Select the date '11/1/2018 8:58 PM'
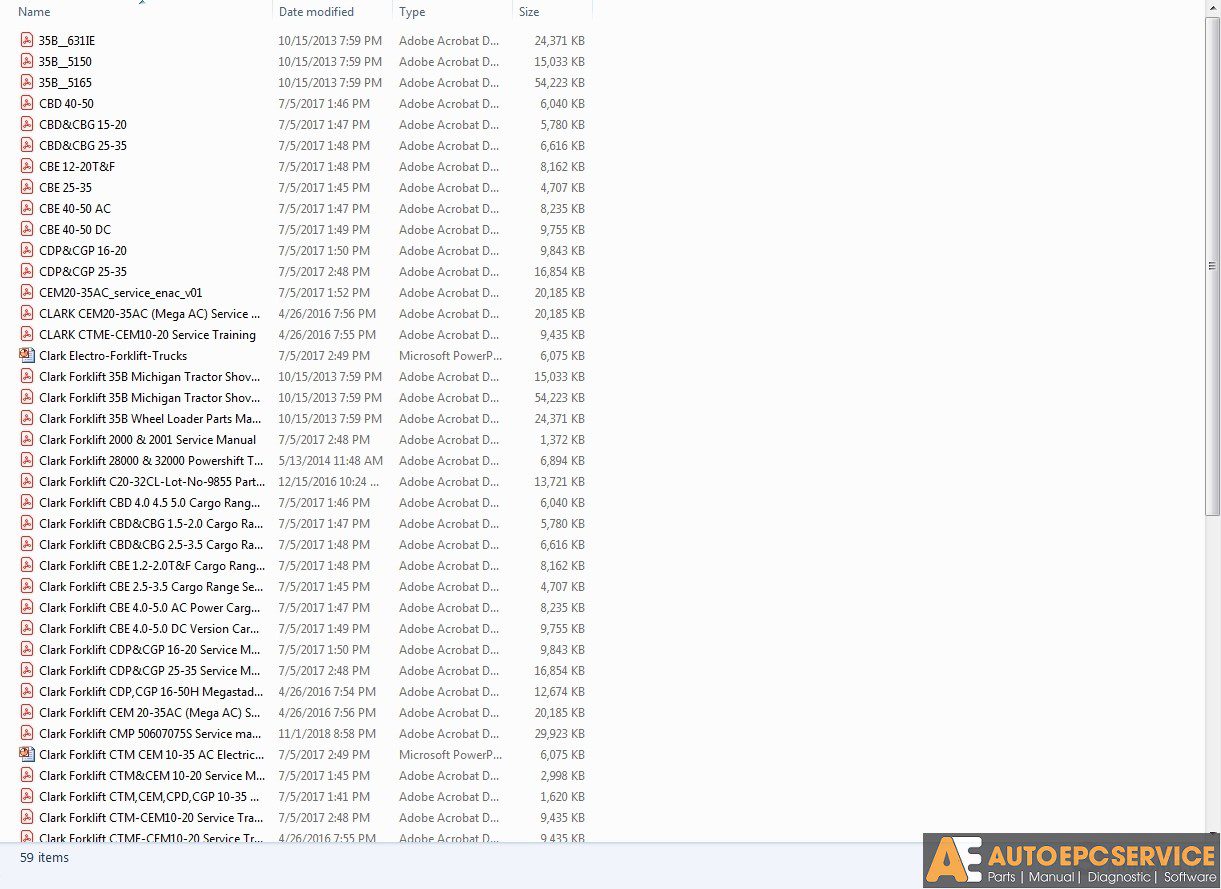The width and height of the screenshot is (1221, 889). coord(328,734)
